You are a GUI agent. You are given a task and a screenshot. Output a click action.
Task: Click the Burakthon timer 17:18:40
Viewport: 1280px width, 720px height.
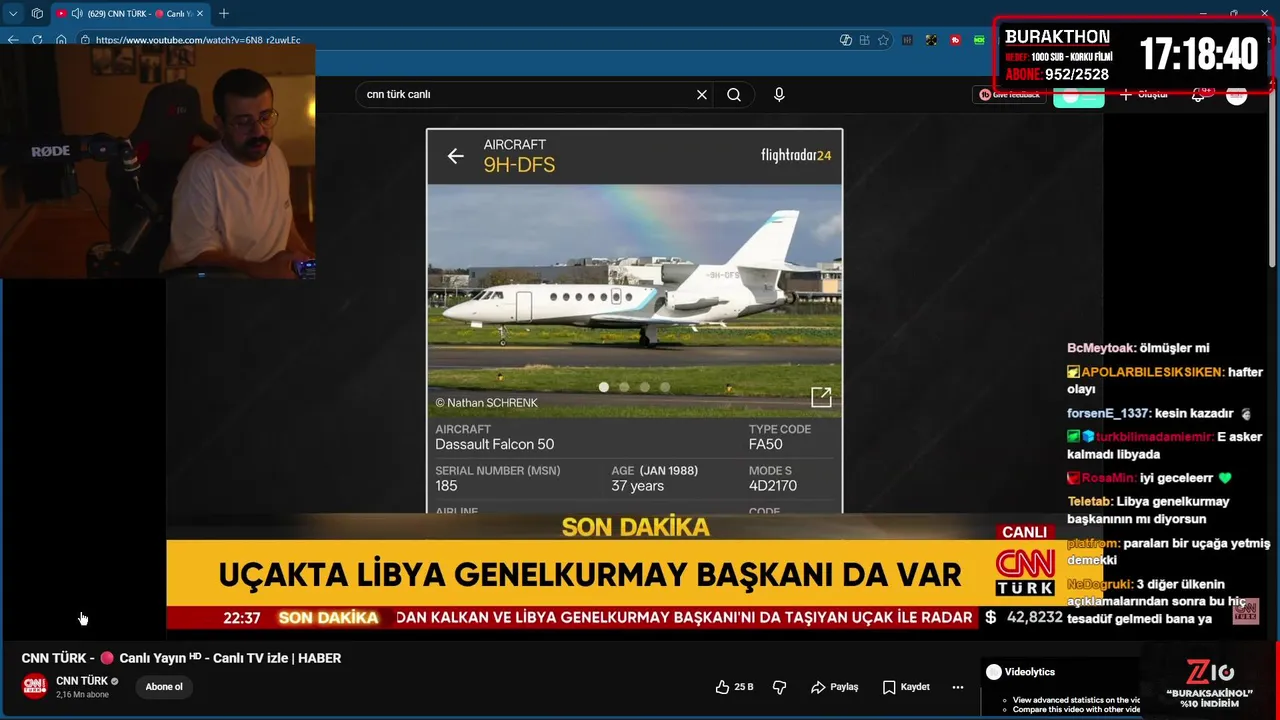tap(1199, 54)
